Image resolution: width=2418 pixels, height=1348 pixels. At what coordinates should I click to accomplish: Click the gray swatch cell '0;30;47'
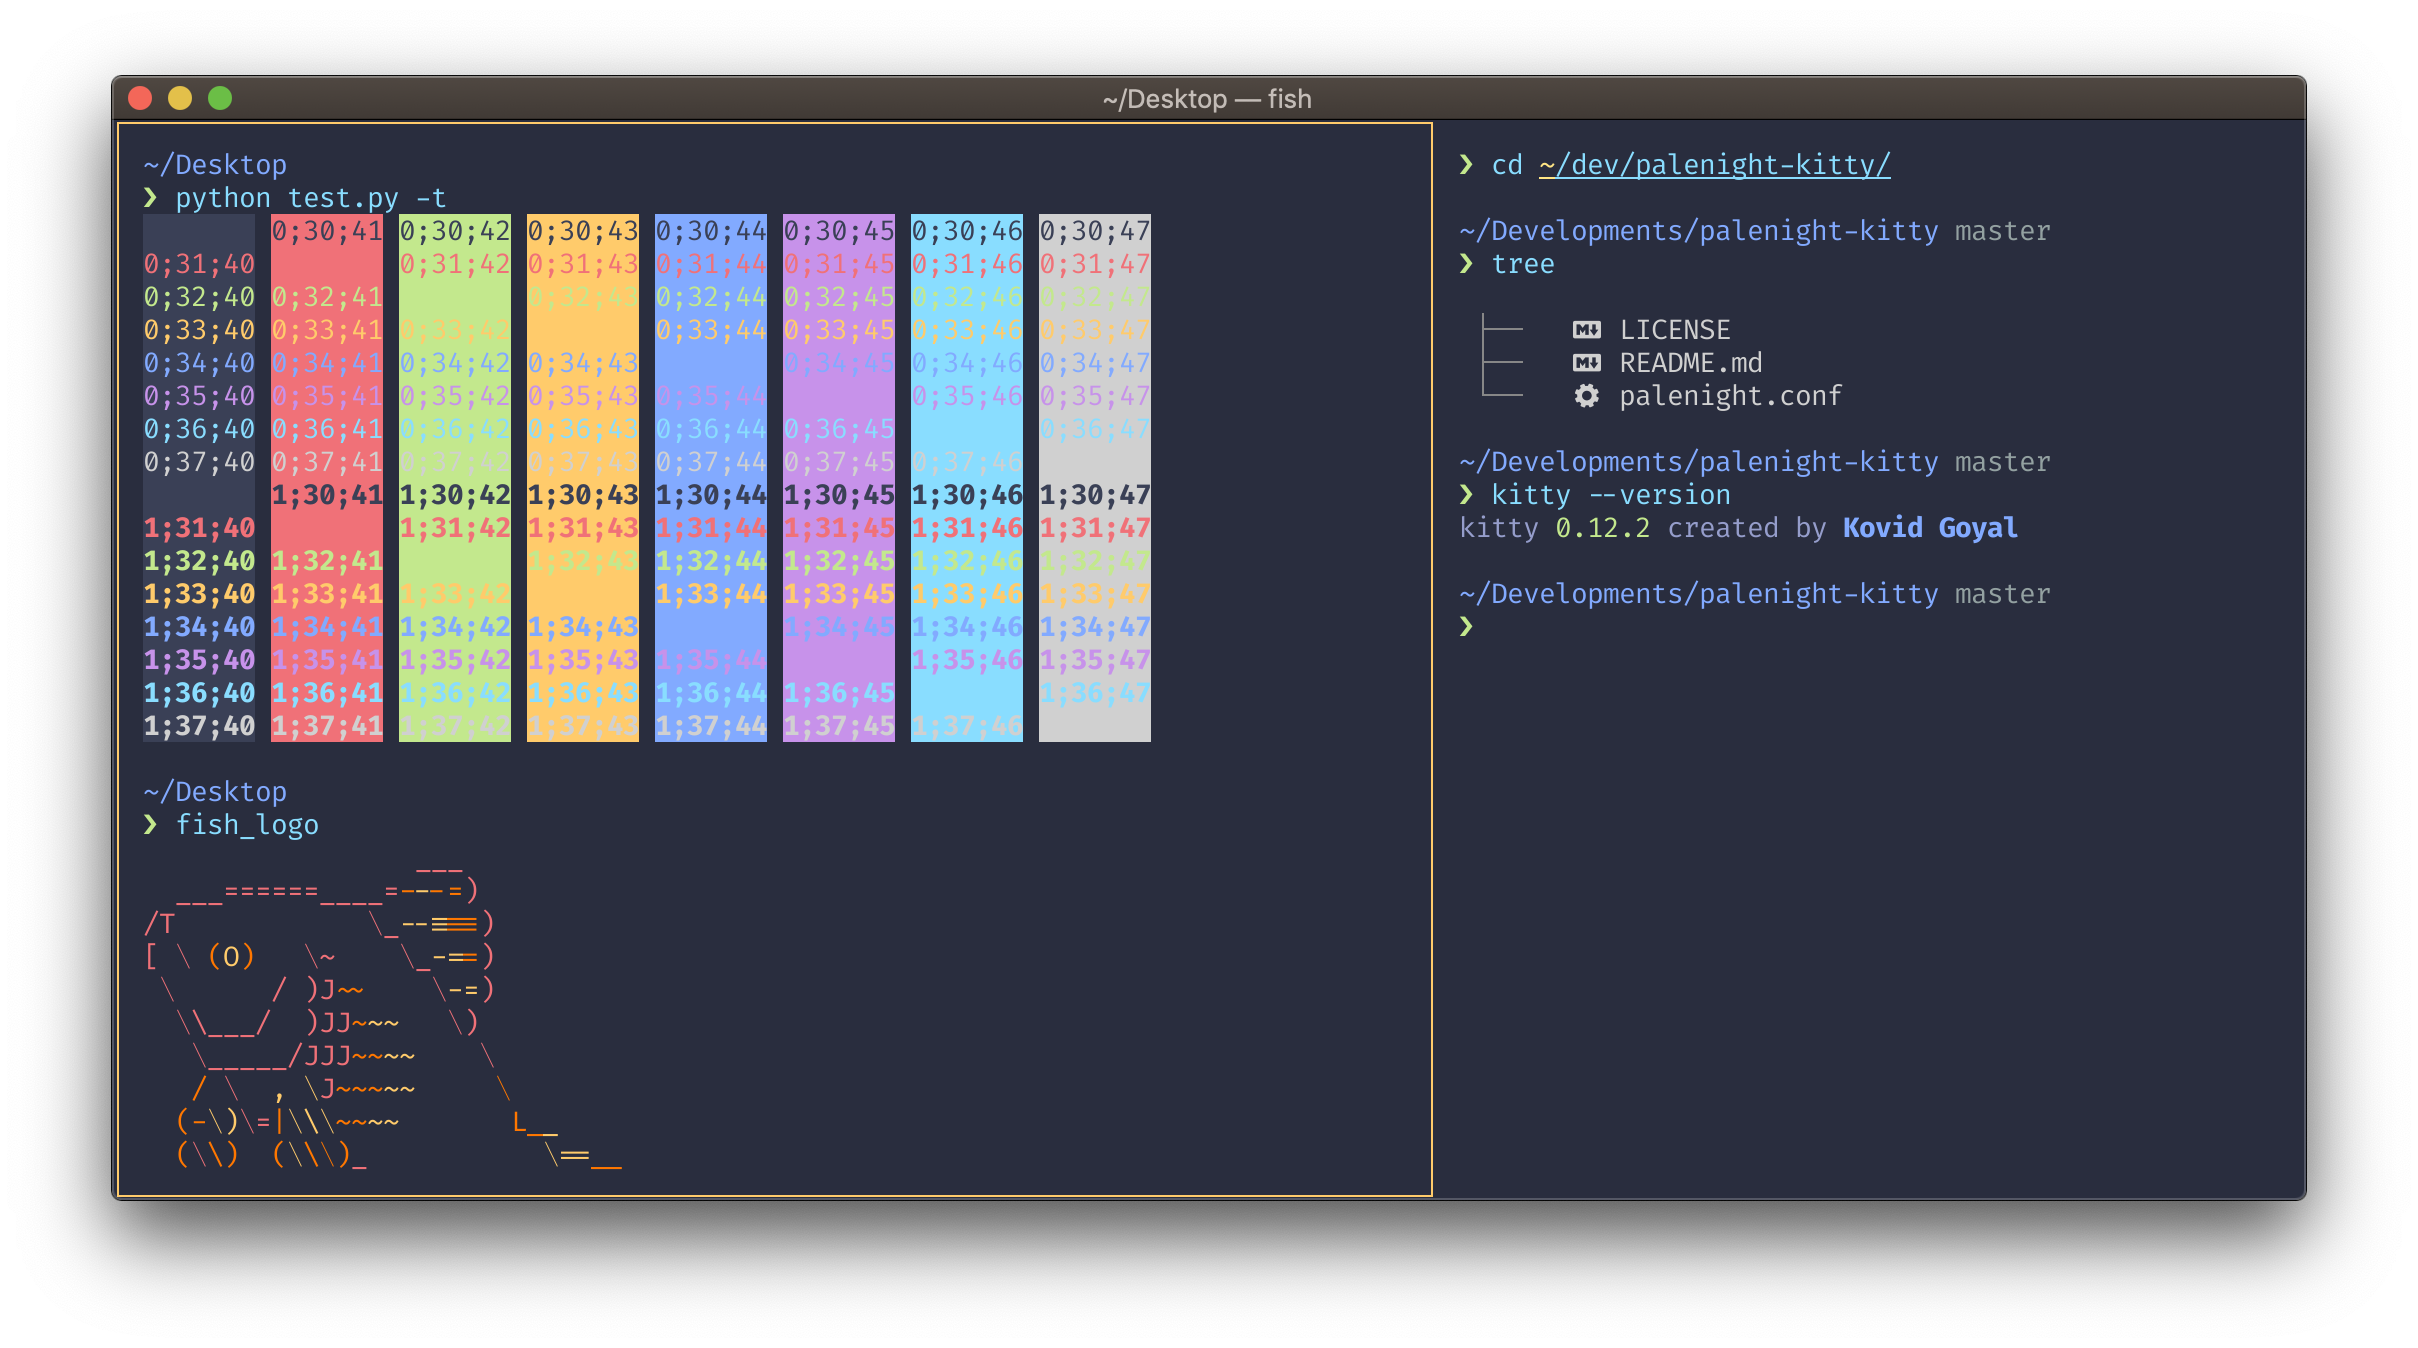[1095, 231]
